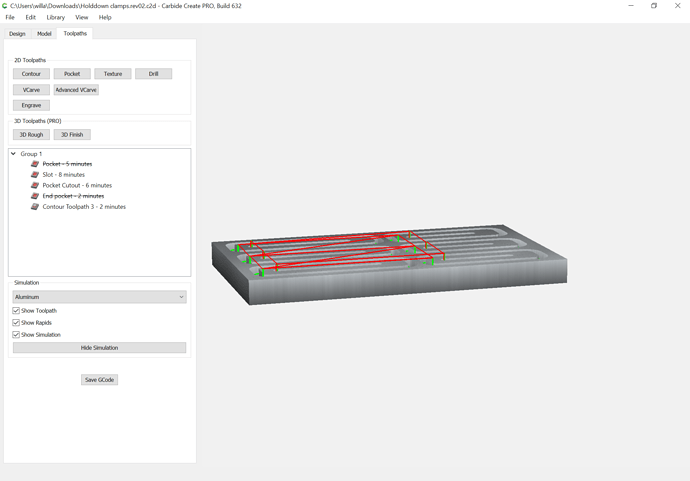The height and width of the screenshot is (481, 690).
Task: Click the Hide Simulation button
Action: [99, 348]
